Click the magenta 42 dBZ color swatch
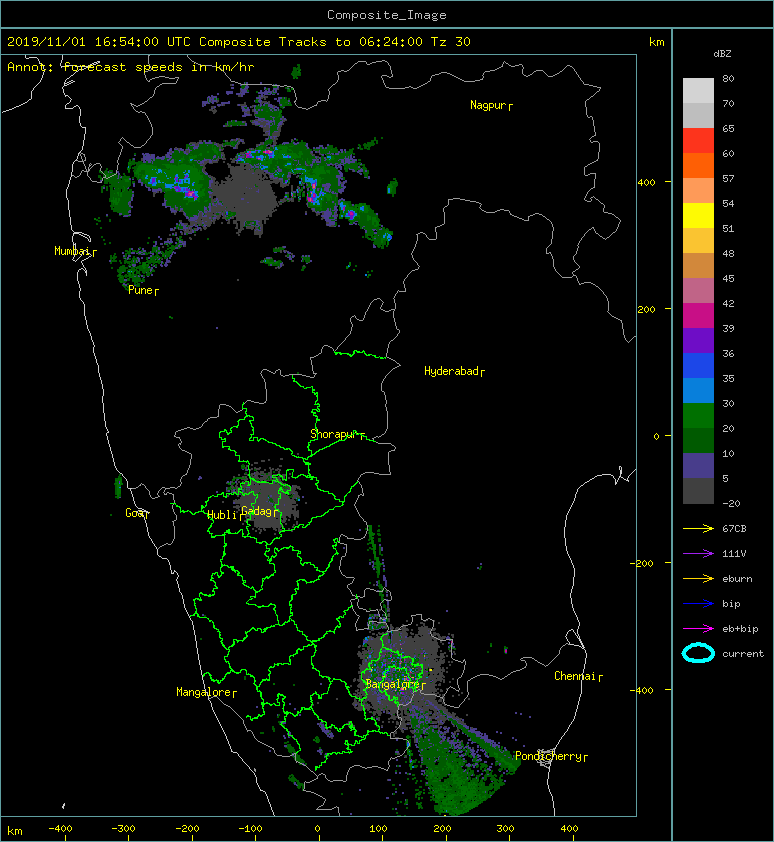774x842 pixels. pos(698,315)
